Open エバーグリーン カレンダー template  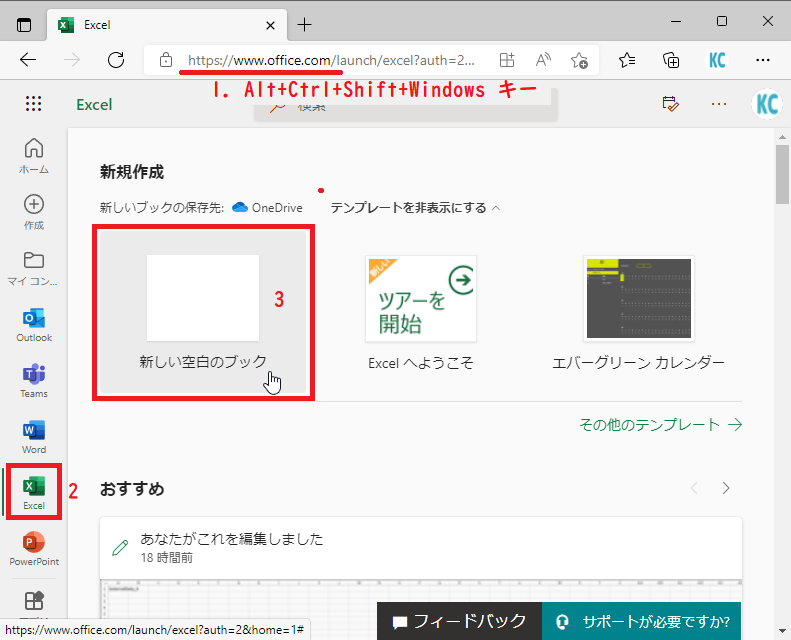tap(638, 313)
